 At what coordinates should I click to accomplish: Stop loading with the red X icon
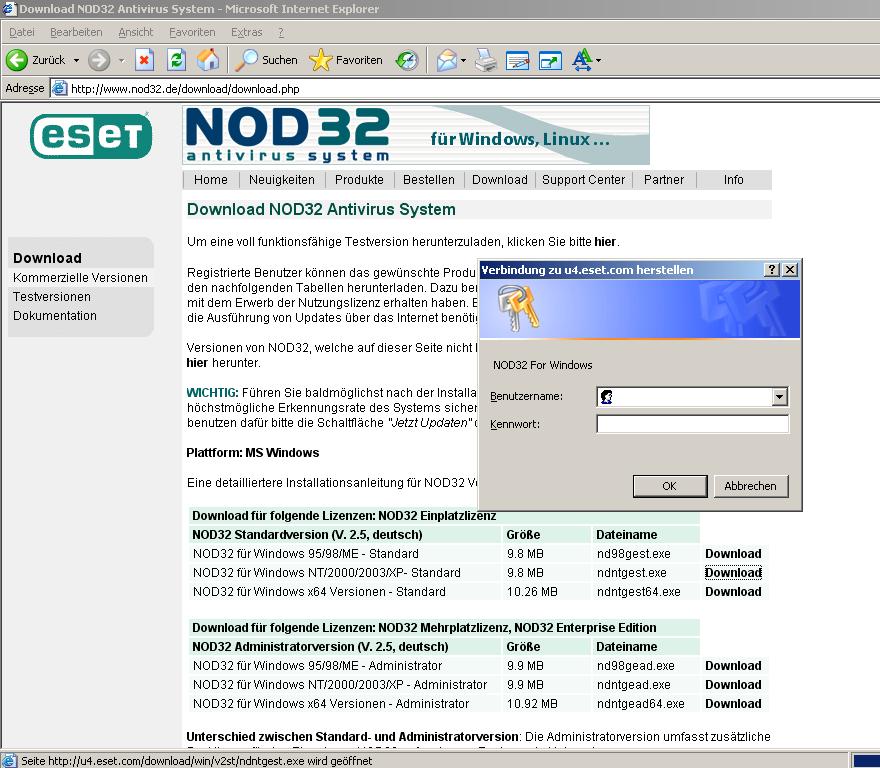144,60
